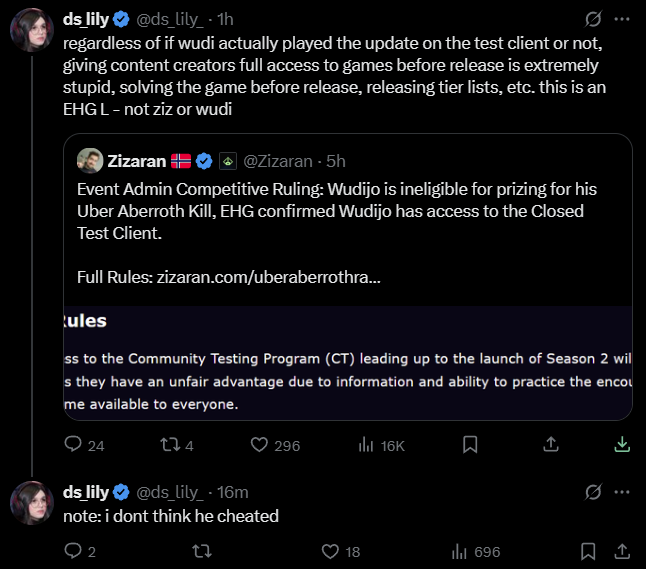Open Grok icon on the top tweet
This screenshot has height=569, width=646.
[x=593, y=19]
